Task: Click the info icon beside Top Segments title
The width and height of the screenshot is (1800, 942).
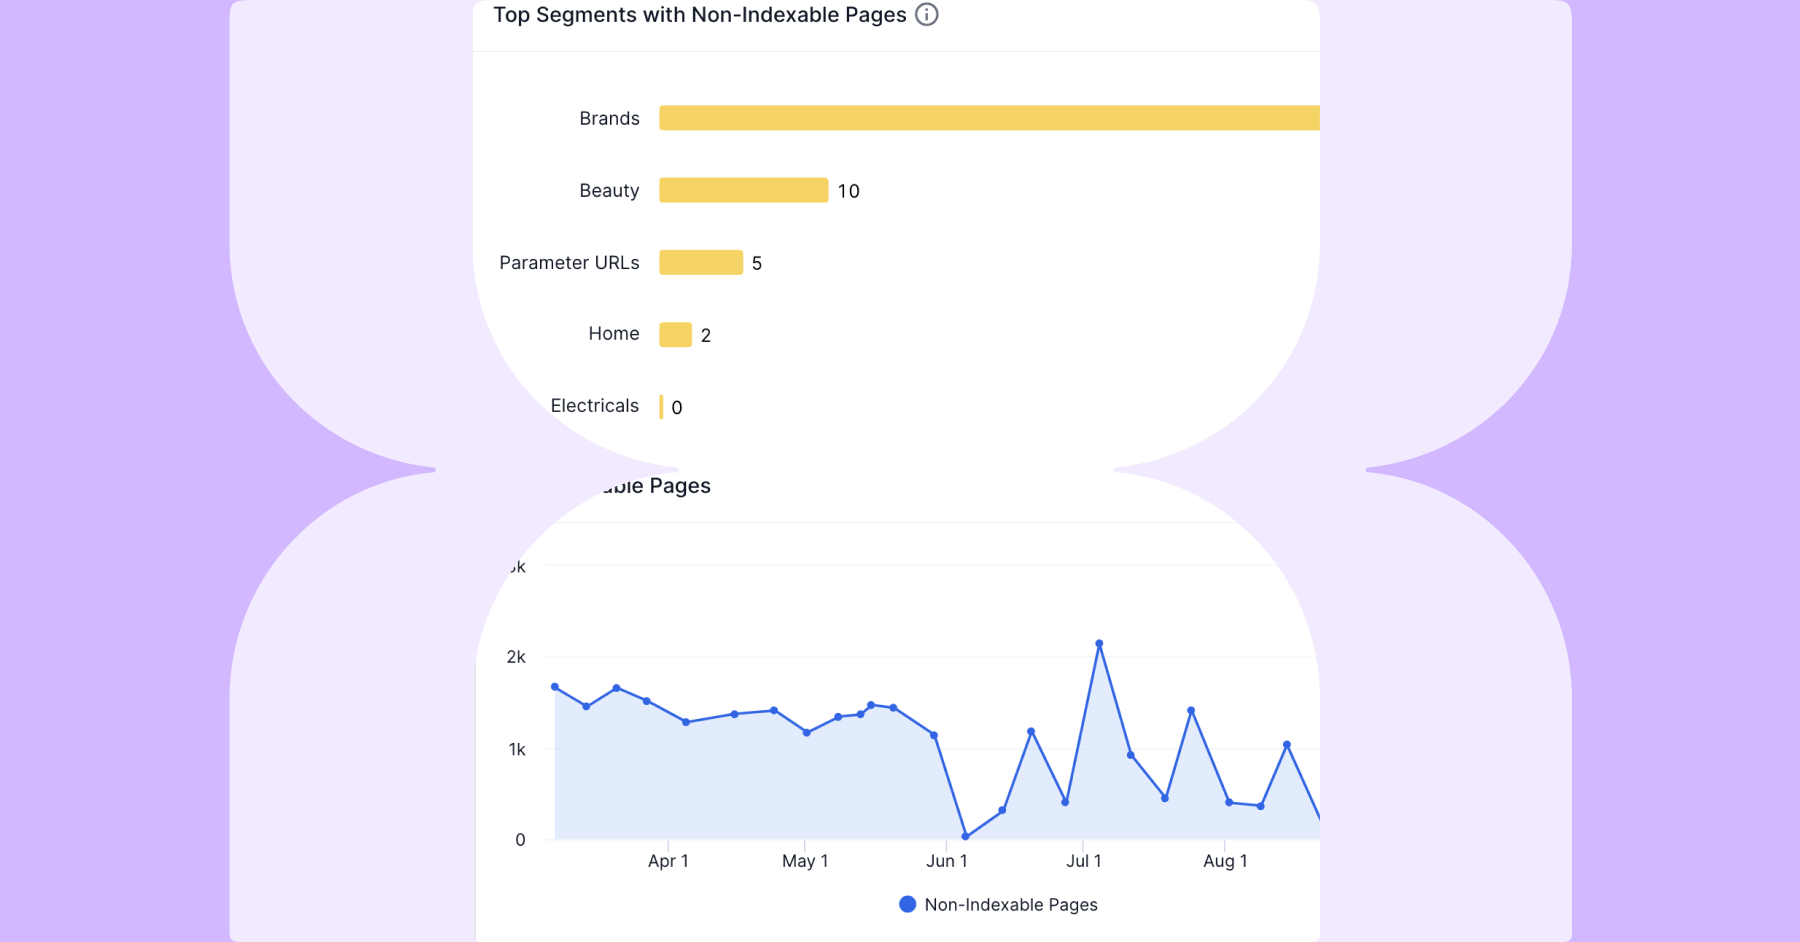Action: [x=927, y=15]
